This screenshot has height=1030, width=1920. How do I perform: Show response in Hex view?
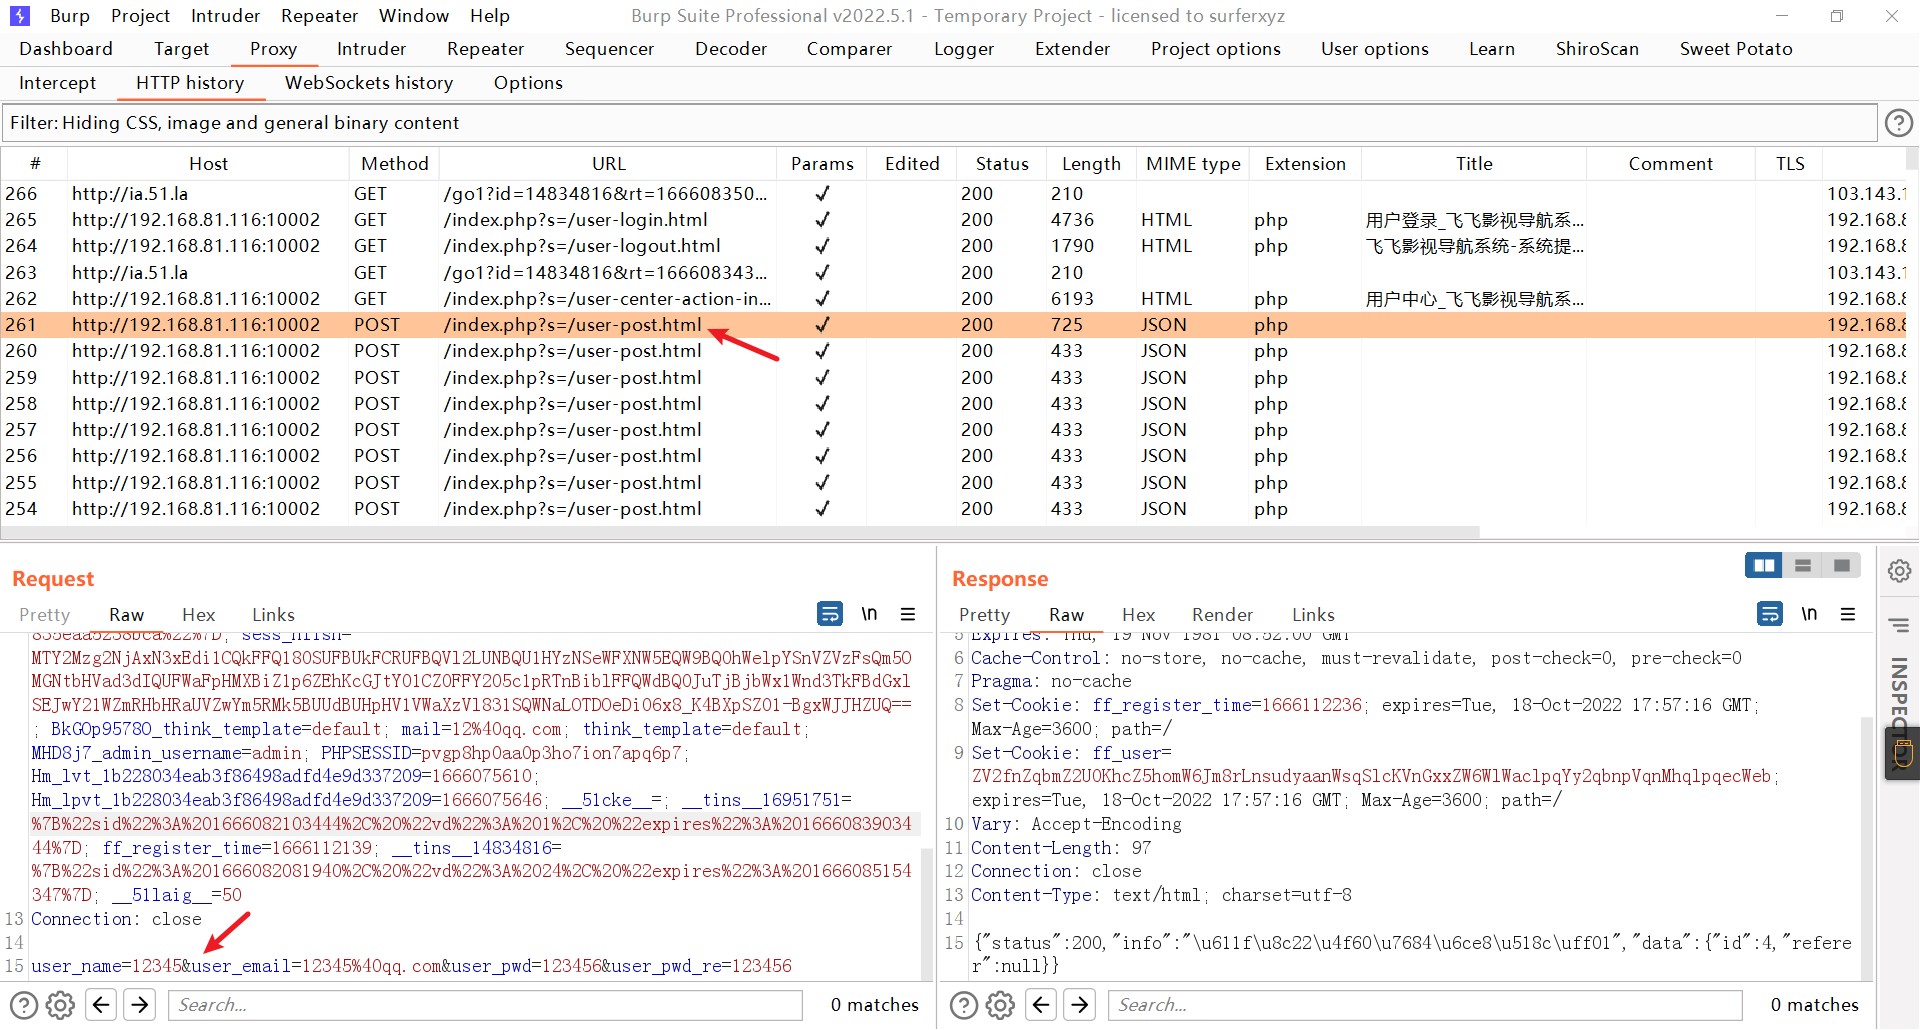(x=1138, y=615)
